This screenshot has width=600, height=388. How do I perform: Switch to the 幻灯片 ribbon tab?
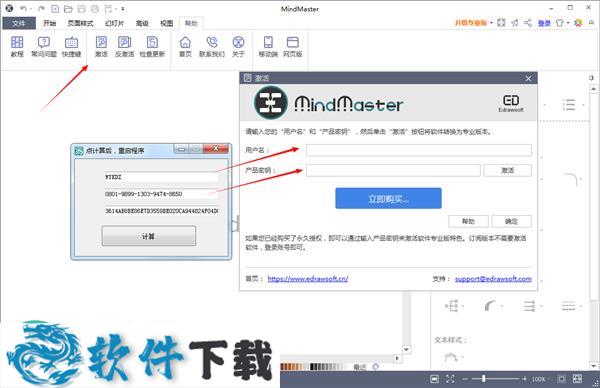point(115,23)
